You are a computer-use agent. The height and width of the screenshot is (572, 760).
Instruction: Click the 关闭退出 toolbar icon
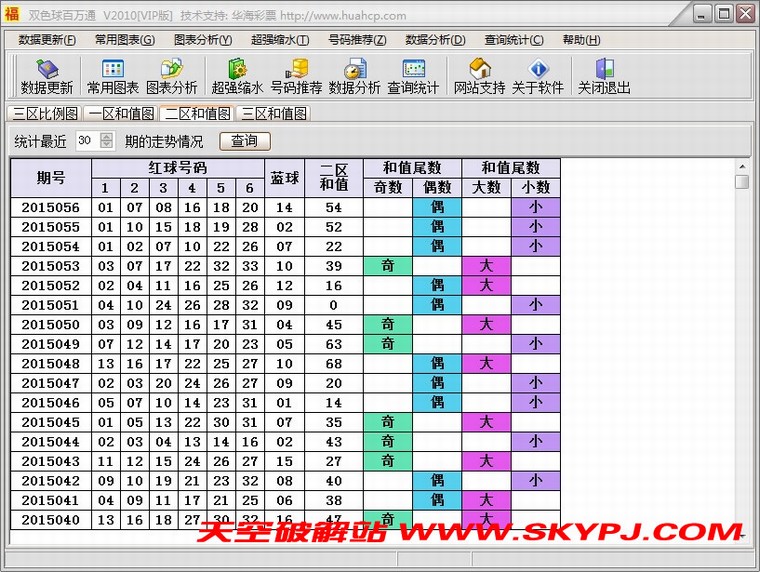pyautogui.click(x=604, y=76)
